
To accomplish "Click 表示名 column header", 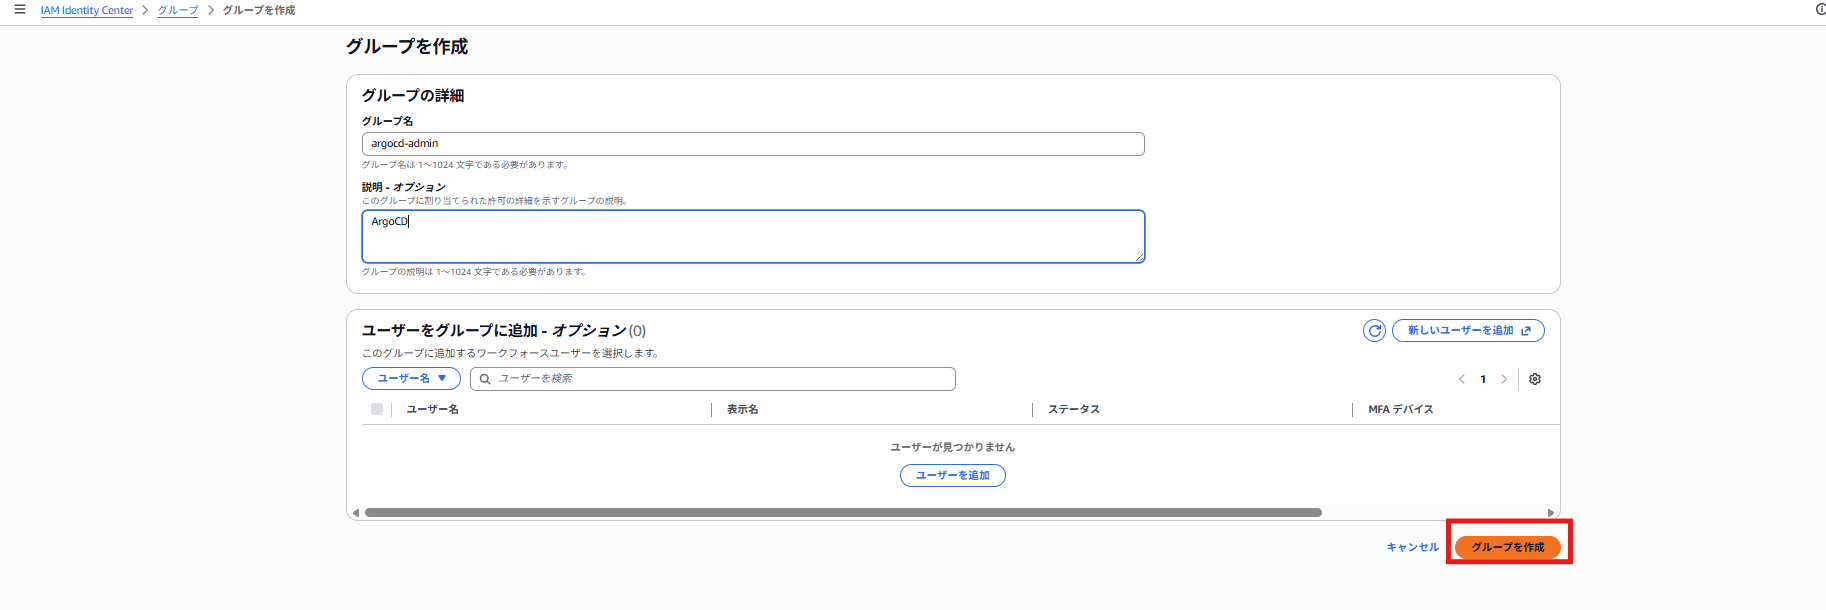I will [x=742, y=409].
